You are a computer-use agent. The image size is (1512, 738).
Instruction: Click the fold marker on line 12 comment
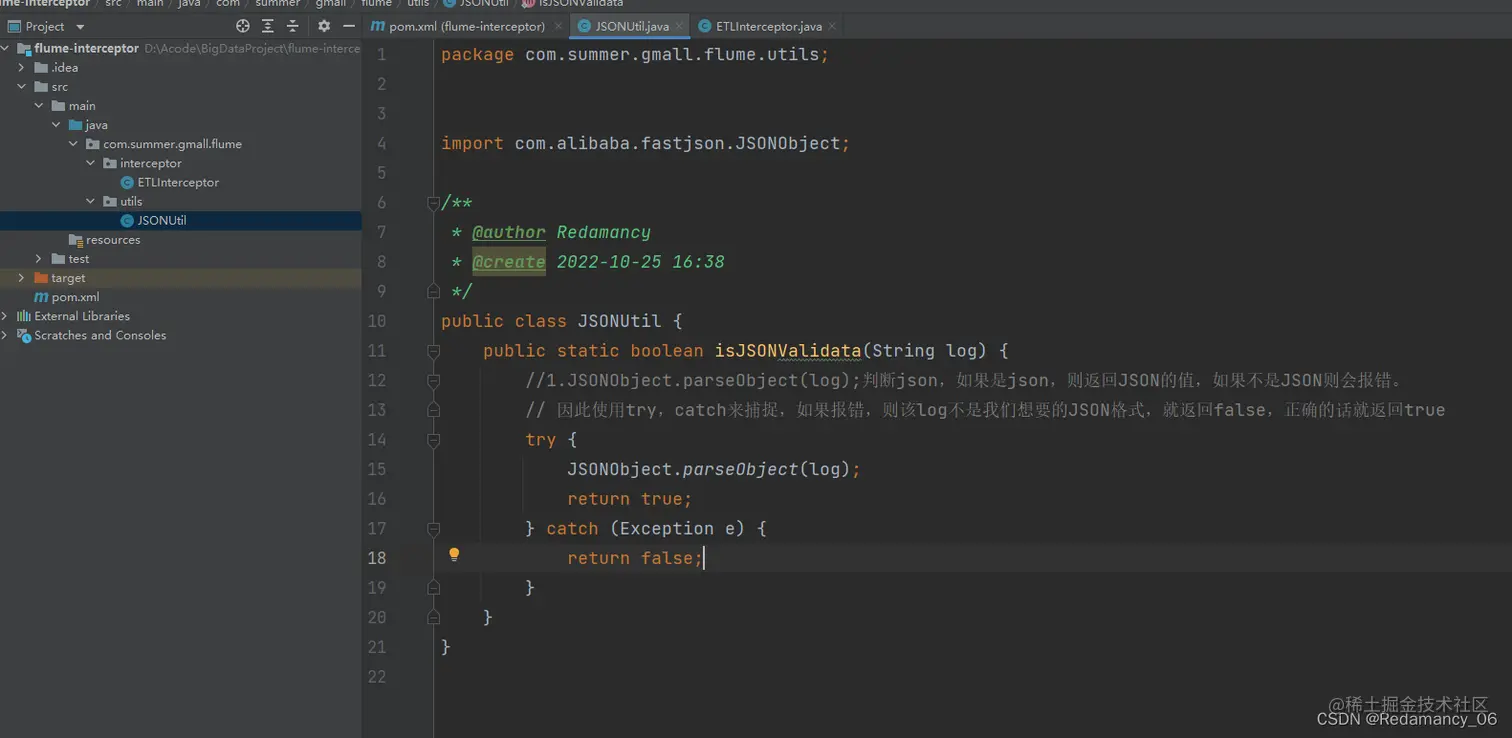(x=433, y=381)
